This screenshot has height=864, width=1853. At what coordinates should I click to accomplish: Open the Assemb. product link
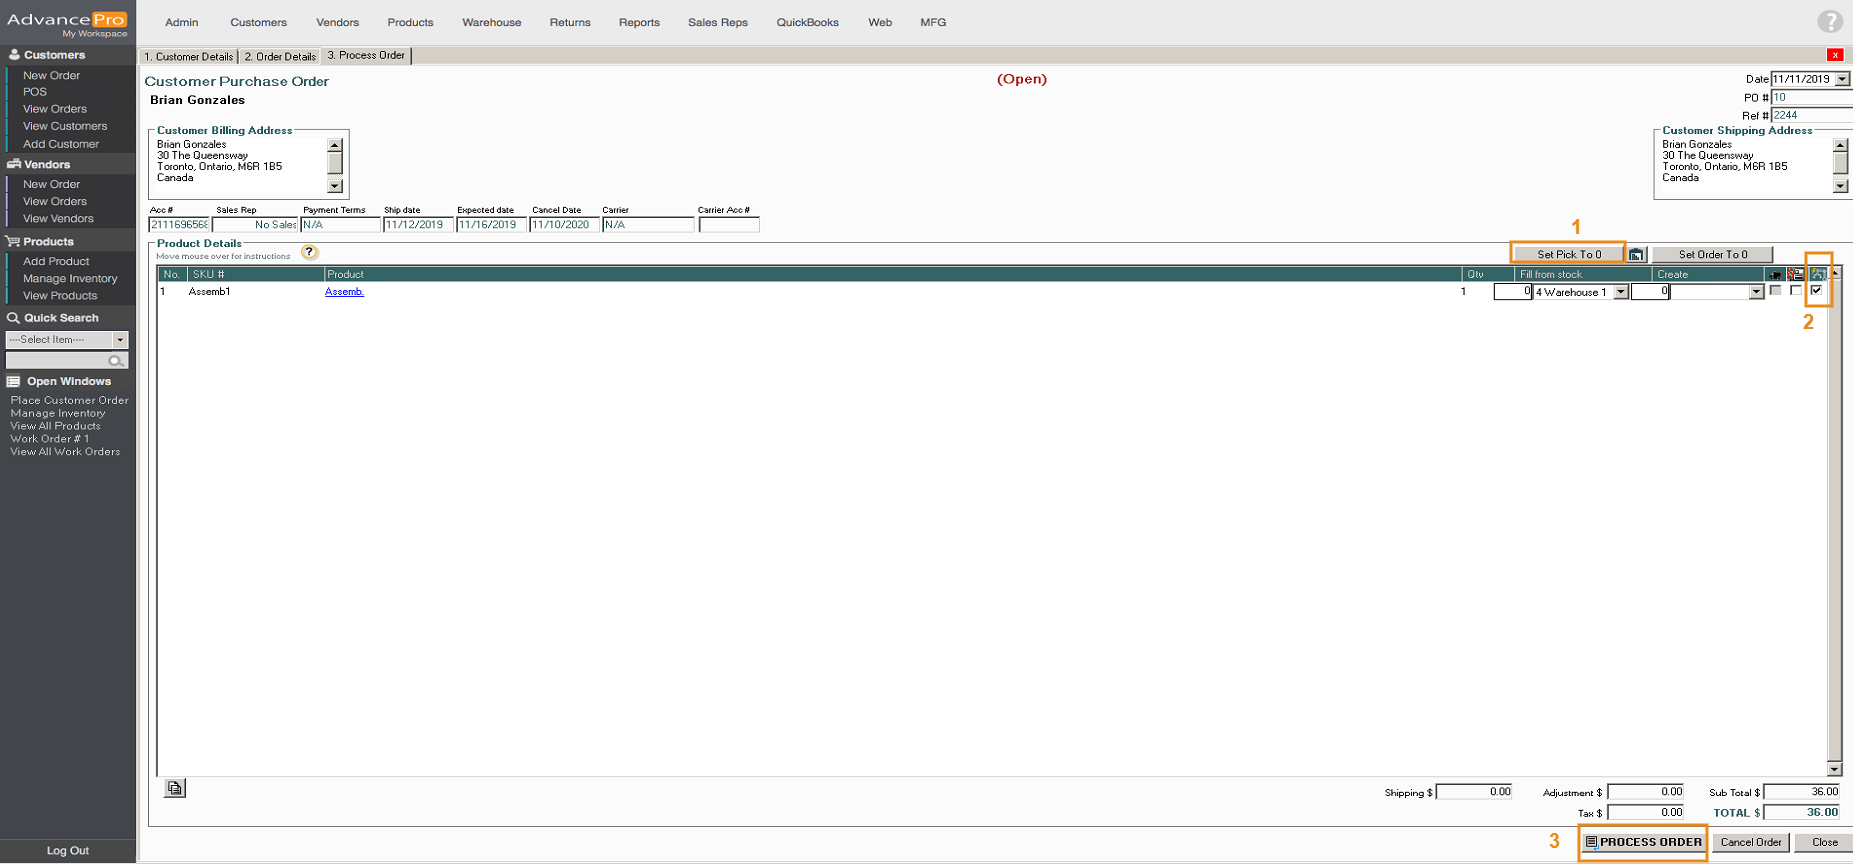click(x=344, y=292)
